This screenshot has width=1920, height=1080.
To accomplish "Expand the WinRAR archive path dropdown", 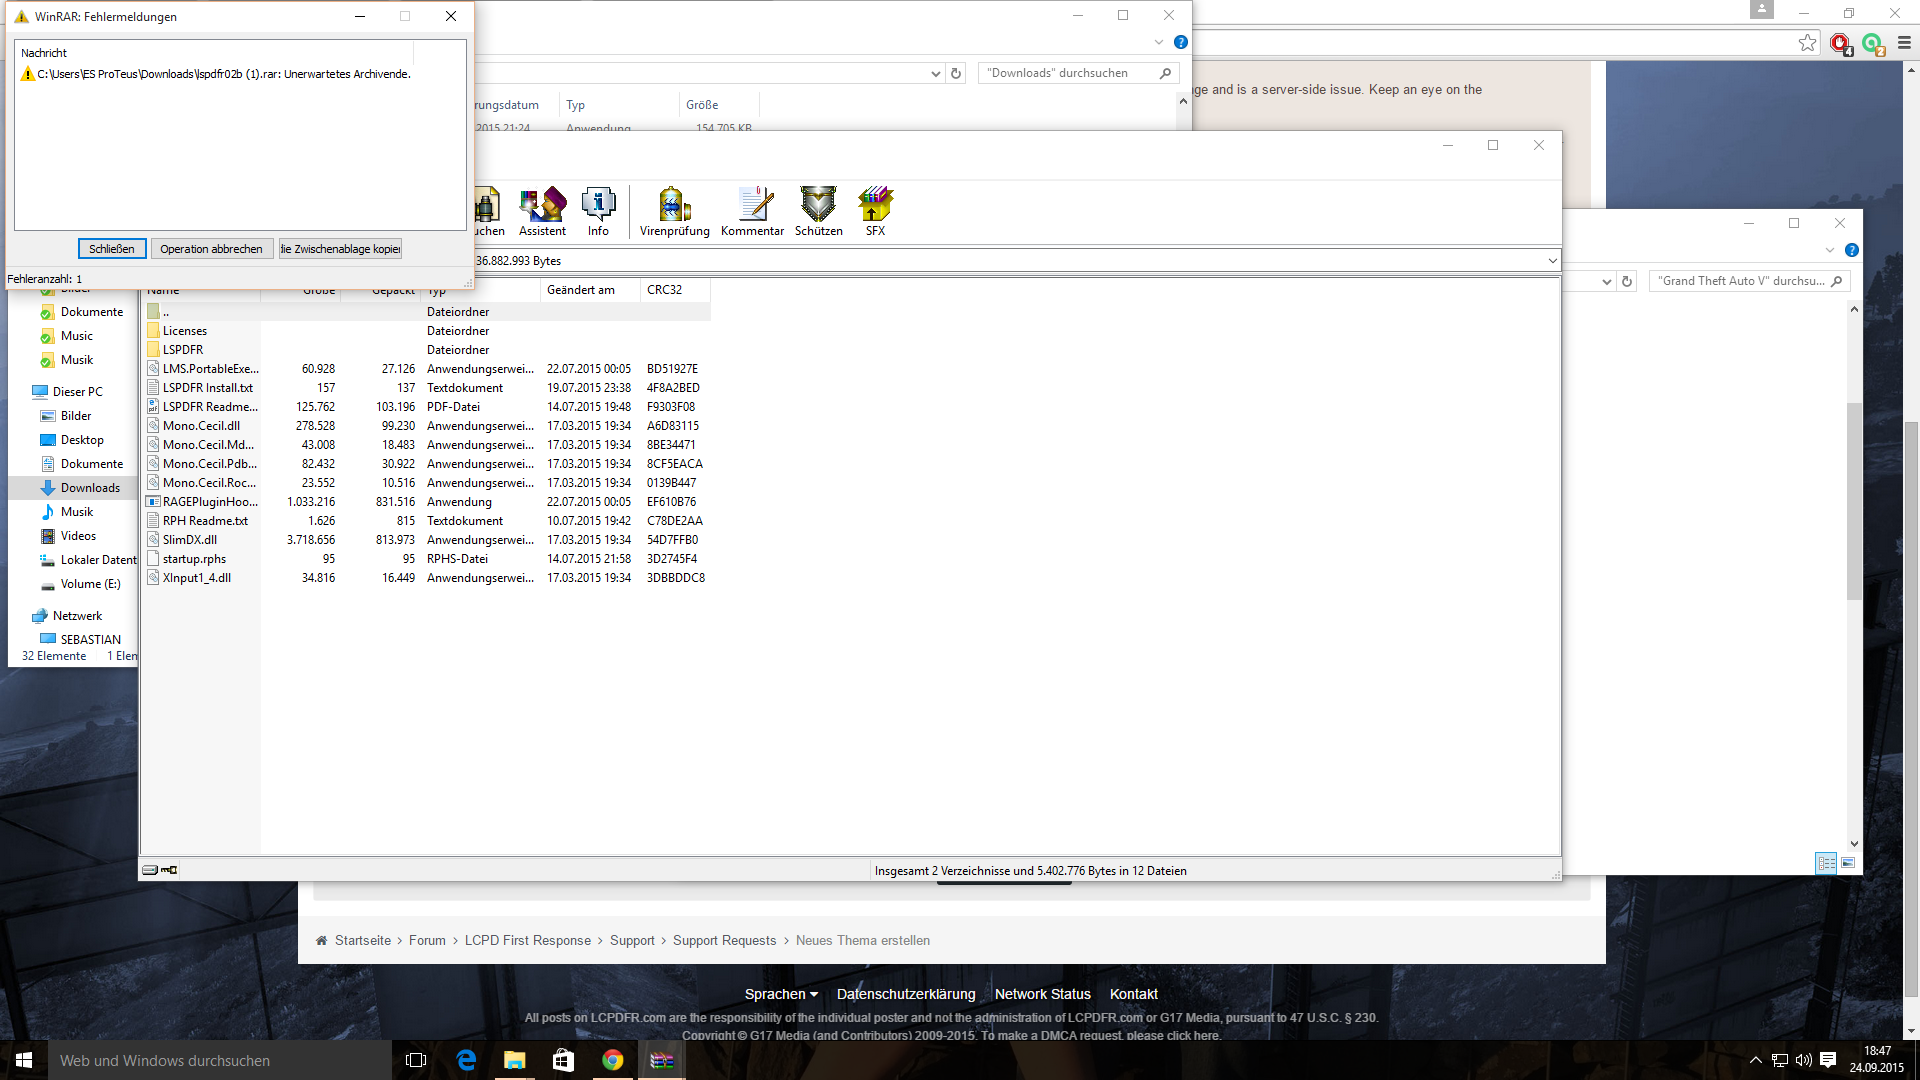I will 1552,261.
